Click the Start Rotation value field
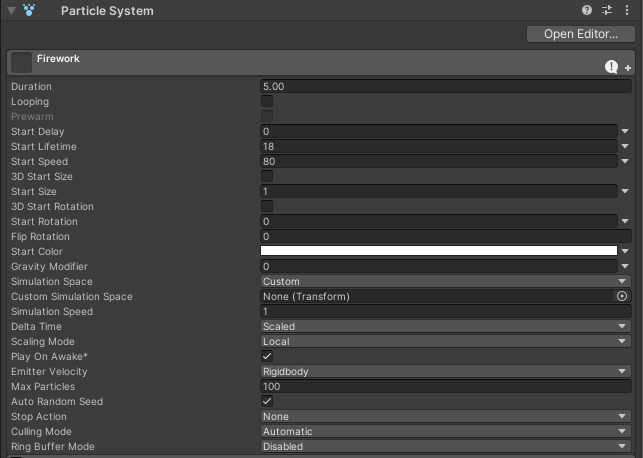Image resolution: width=643 pixels, height=458 pixels. tap(439, 221)
